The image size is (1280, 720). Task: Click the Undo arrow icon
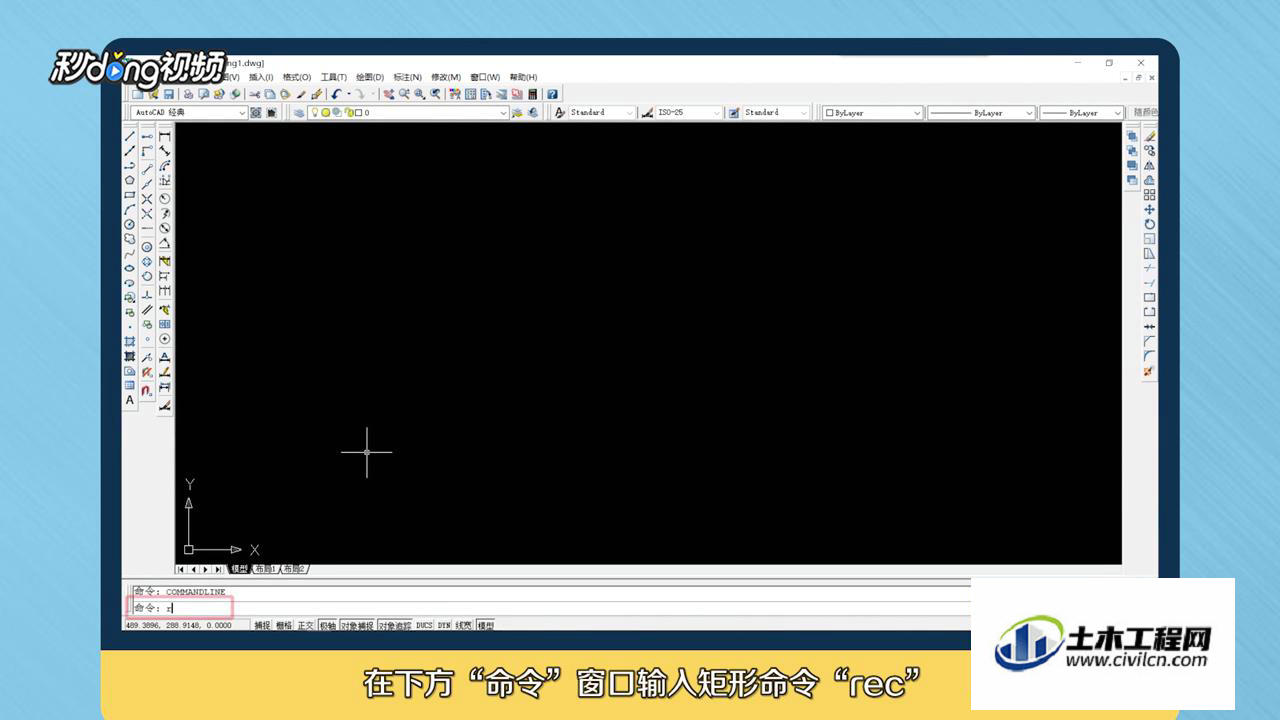(336, 94)
